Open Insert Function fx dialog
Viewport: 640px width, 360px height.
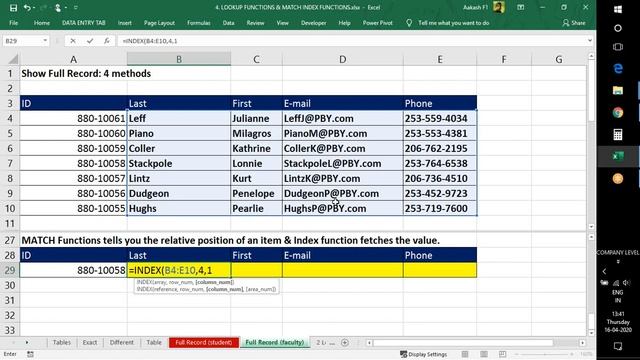coord(107,41)
